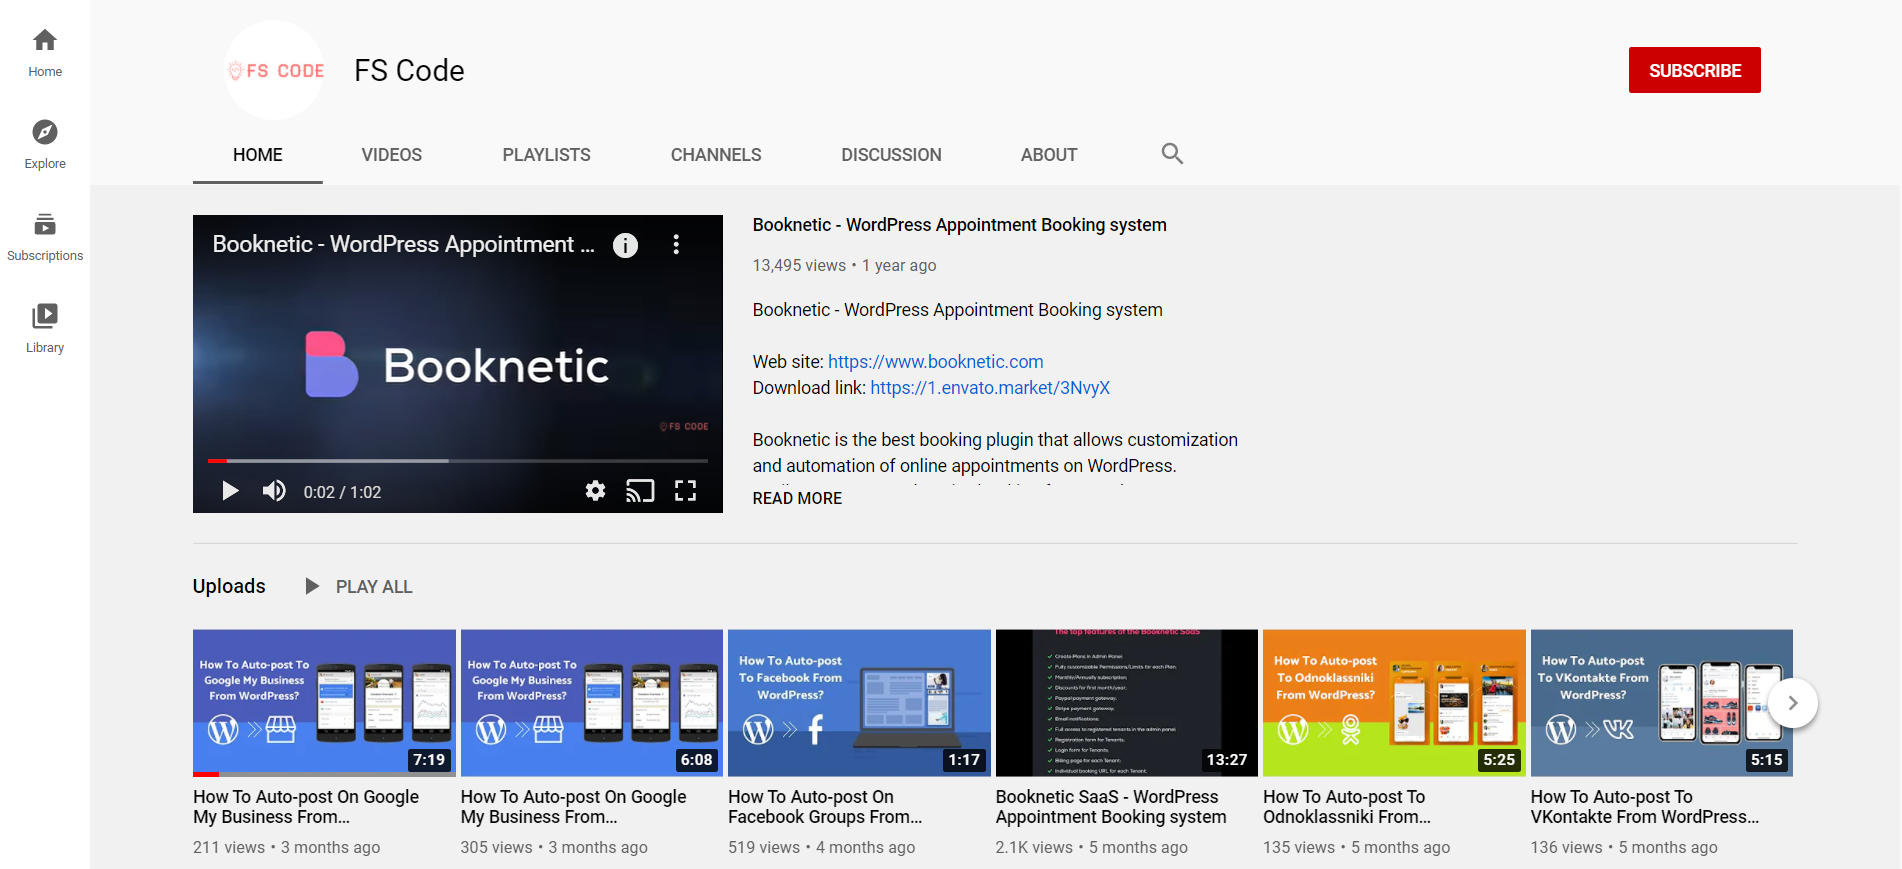Click '2.1K views • 5 months ago' text

1092,847
